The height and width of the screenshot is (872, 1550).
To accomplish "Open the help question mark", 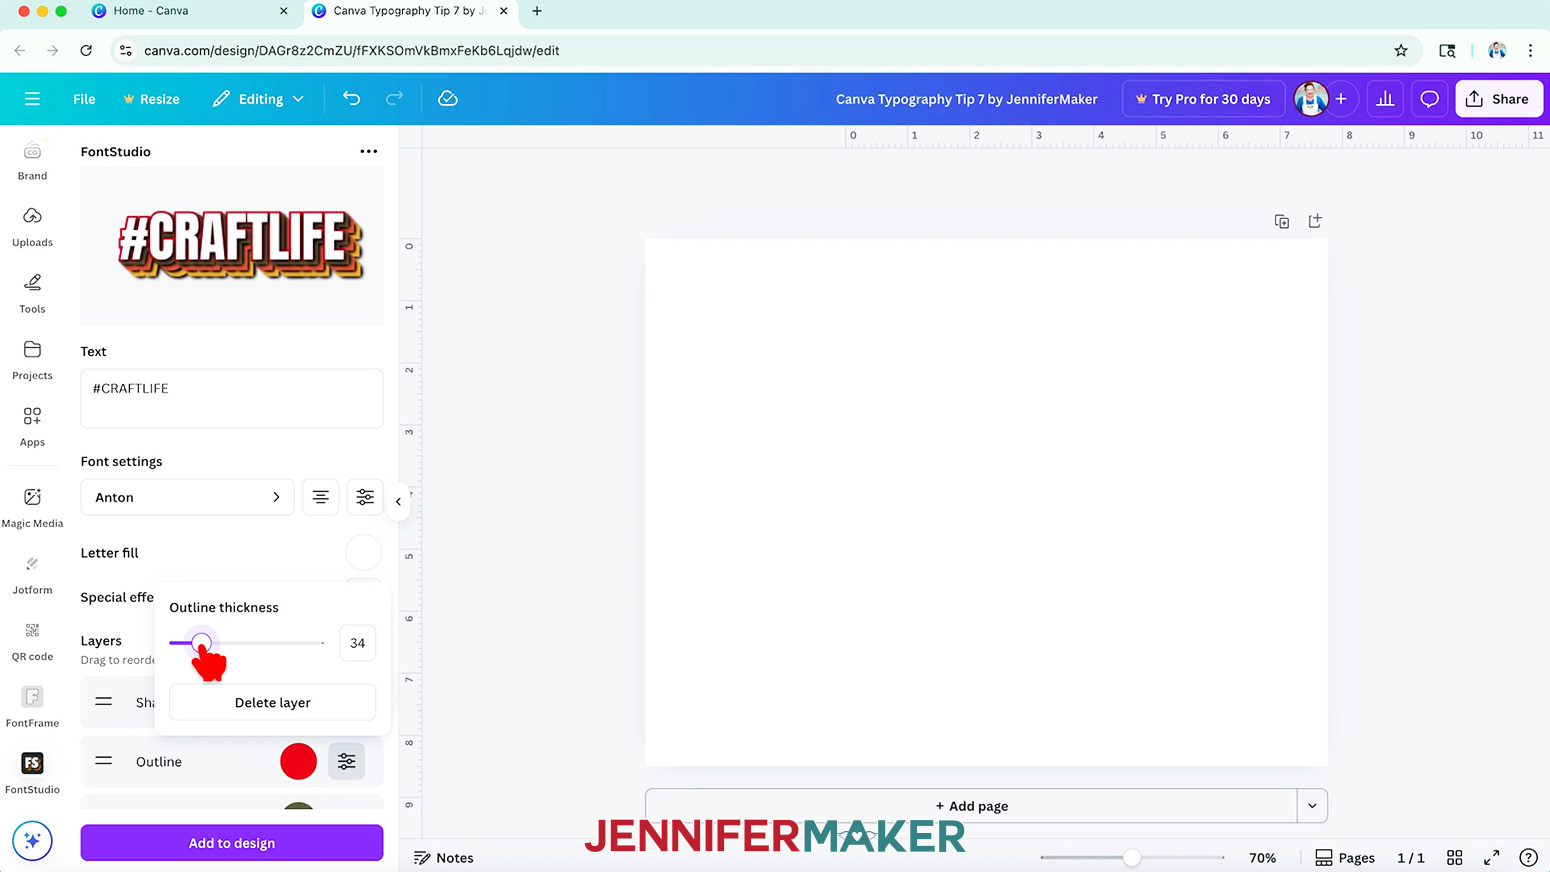I will (1528, 858).
